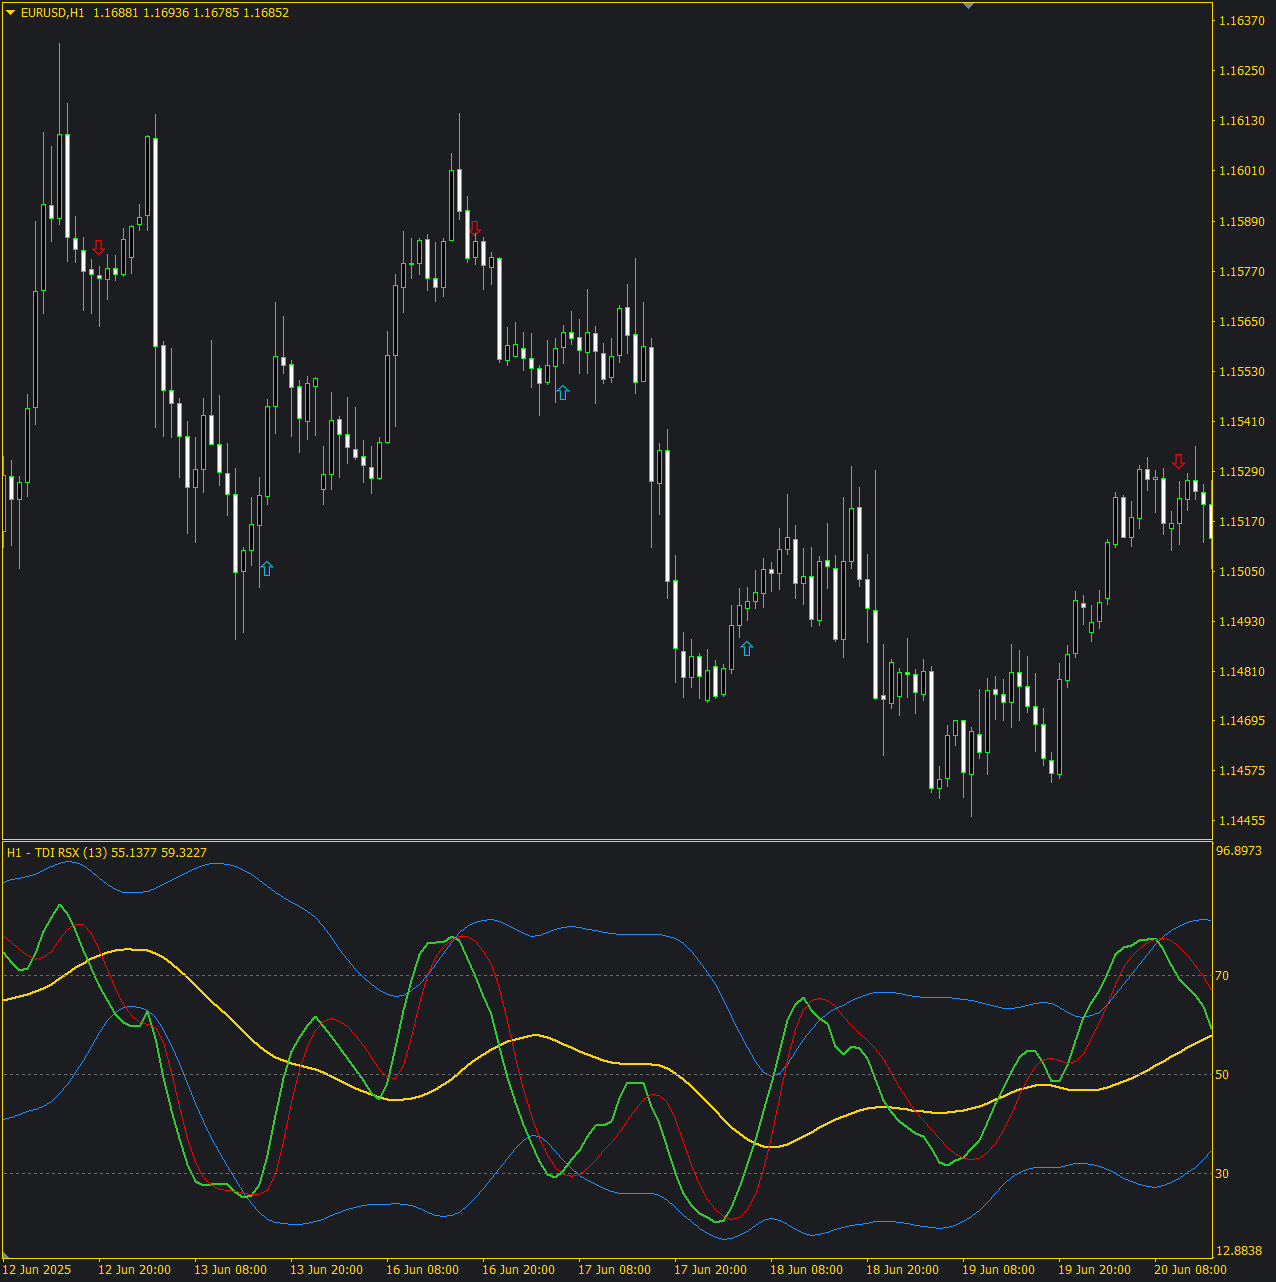
Task: Select the blue up arrow on 13 Jun
Action: 266,568
